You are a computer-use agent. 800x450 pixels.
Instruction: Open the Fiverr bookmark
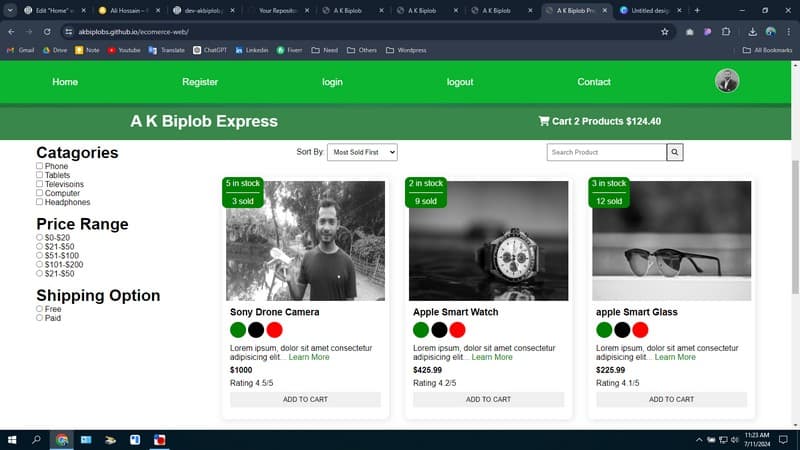tap(289, 50)
